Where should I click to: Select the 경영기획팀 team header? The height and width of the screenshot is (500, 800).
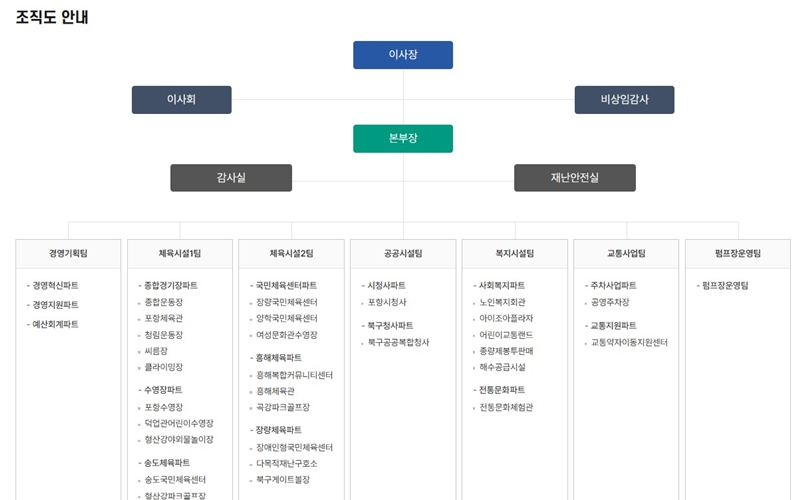pyautogui.click(x=68, y=254)
